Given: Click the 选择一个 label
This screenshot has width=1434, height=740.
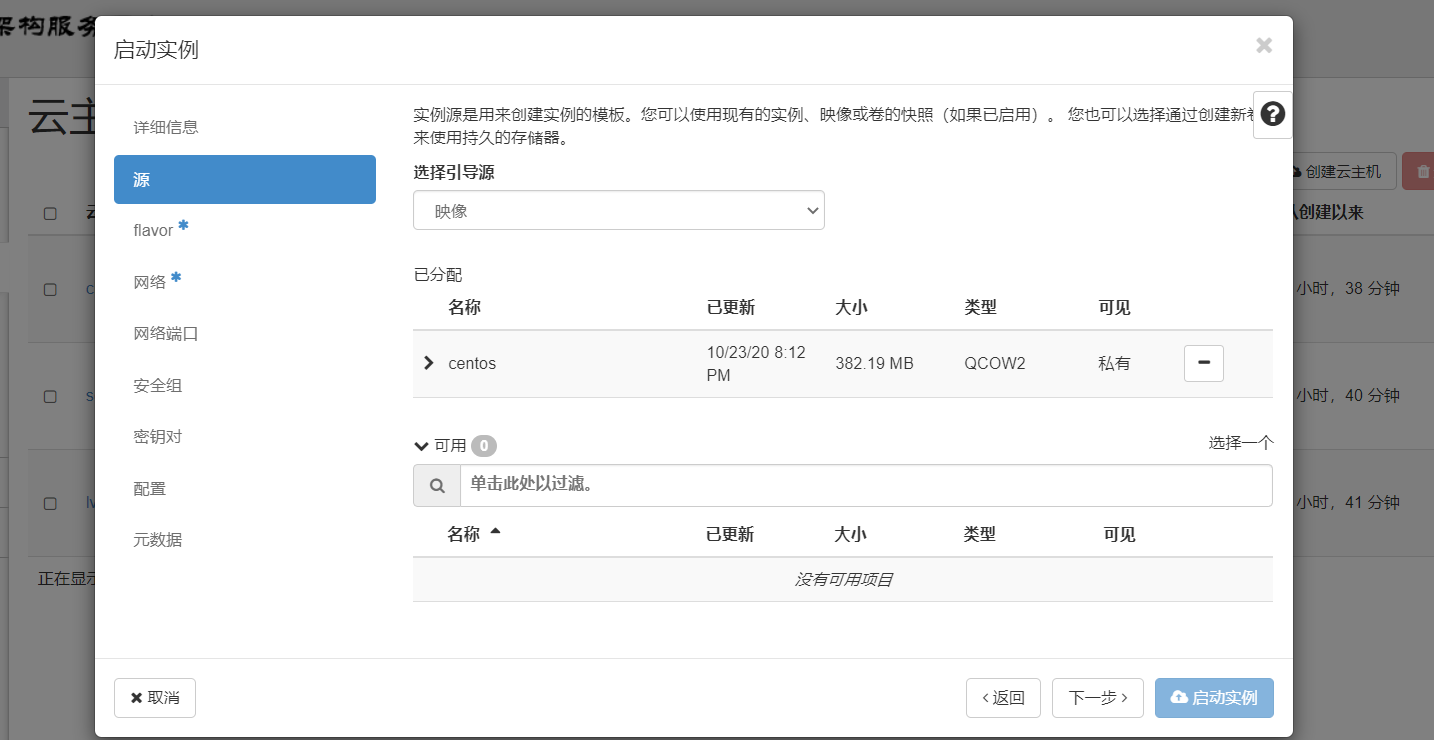Looking at the screenshot, I should [x=1241, y=443].
